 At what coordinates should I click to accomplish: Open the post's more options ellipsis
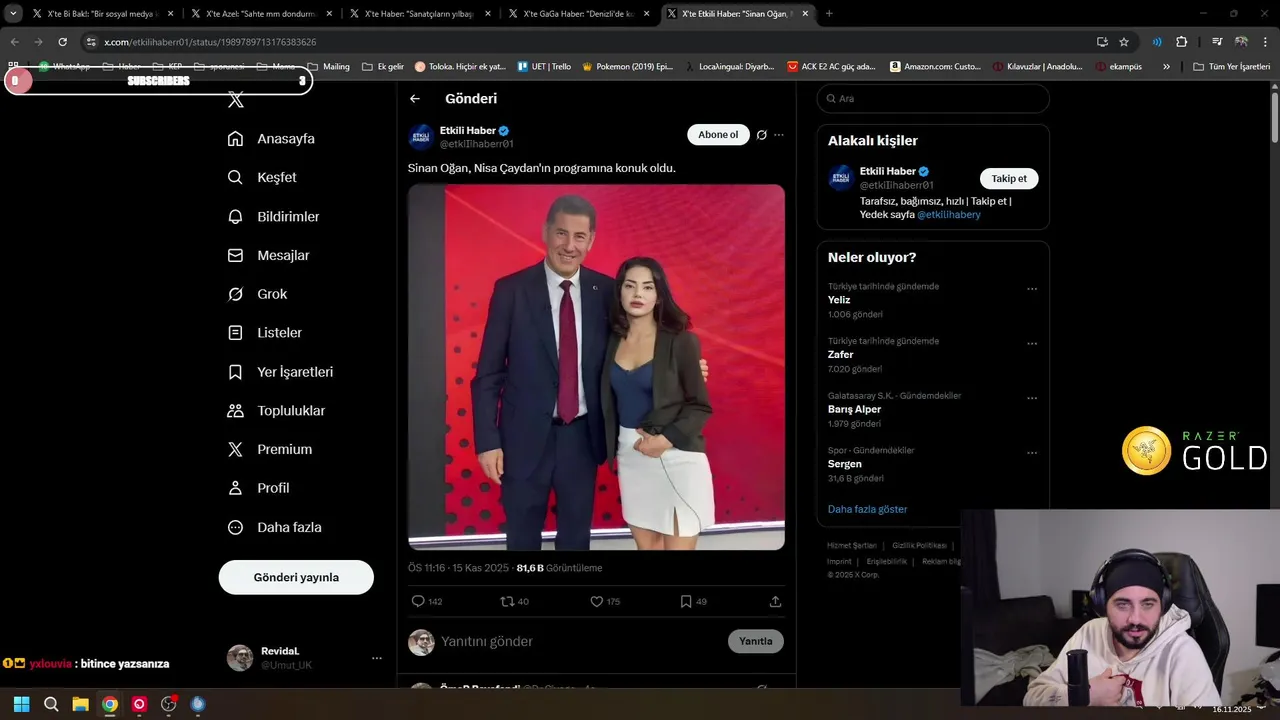point(779,135)
